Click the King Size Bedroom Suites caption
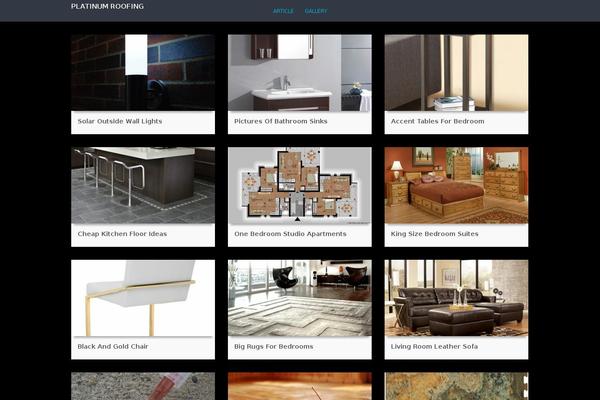 434,234
